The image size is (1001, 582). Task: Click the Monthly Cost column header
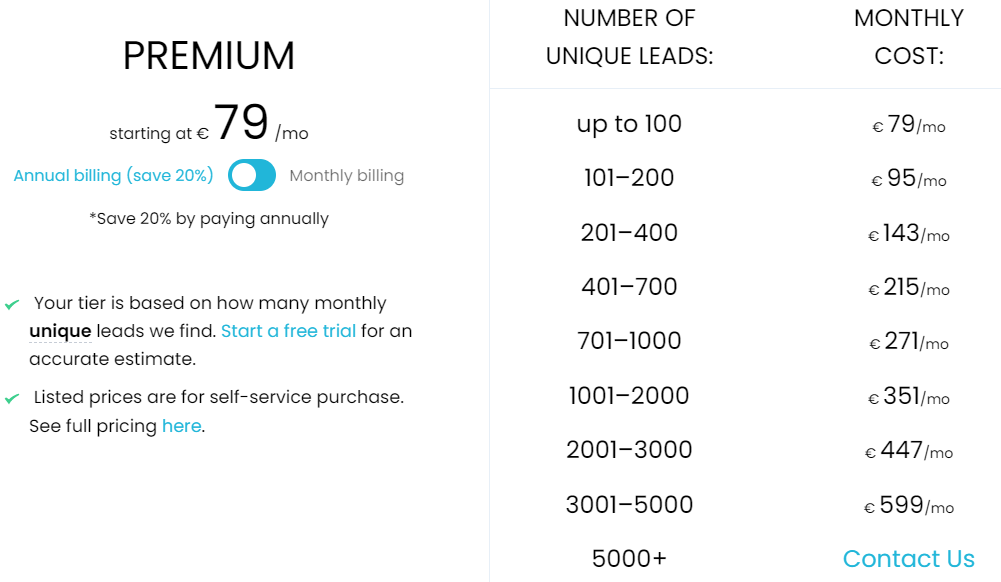point(908,37)
